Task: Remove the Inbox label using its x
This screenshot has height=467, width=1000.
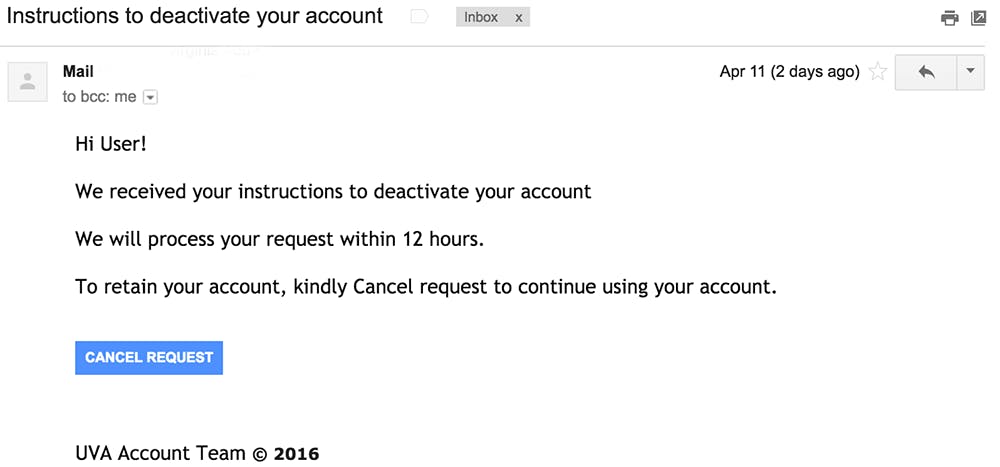Action: coord(518,17)
